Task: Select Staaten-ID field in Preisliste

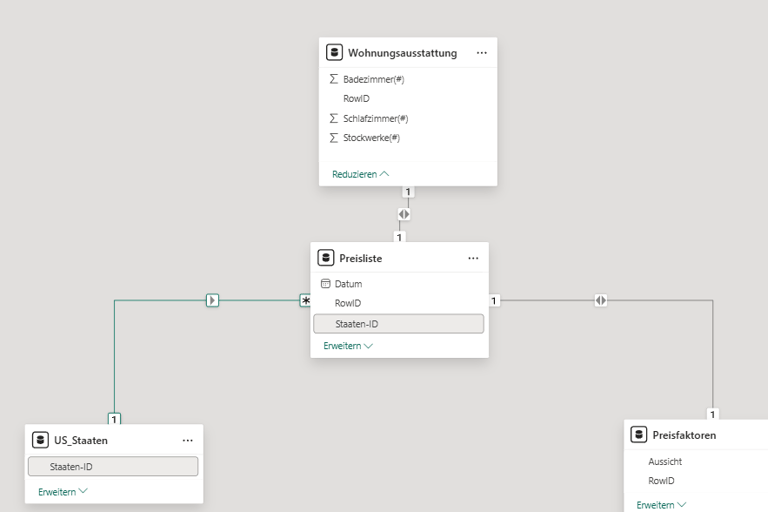Action: (x=399, y=324)
